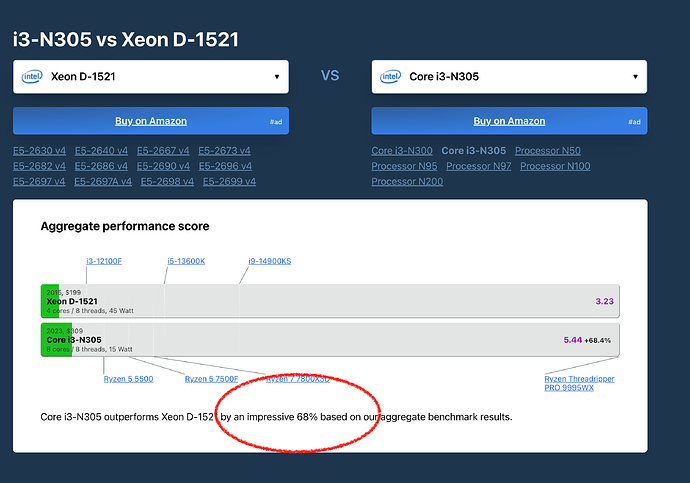Click the Xeon D-1521 green score bar

coord(50,301)
